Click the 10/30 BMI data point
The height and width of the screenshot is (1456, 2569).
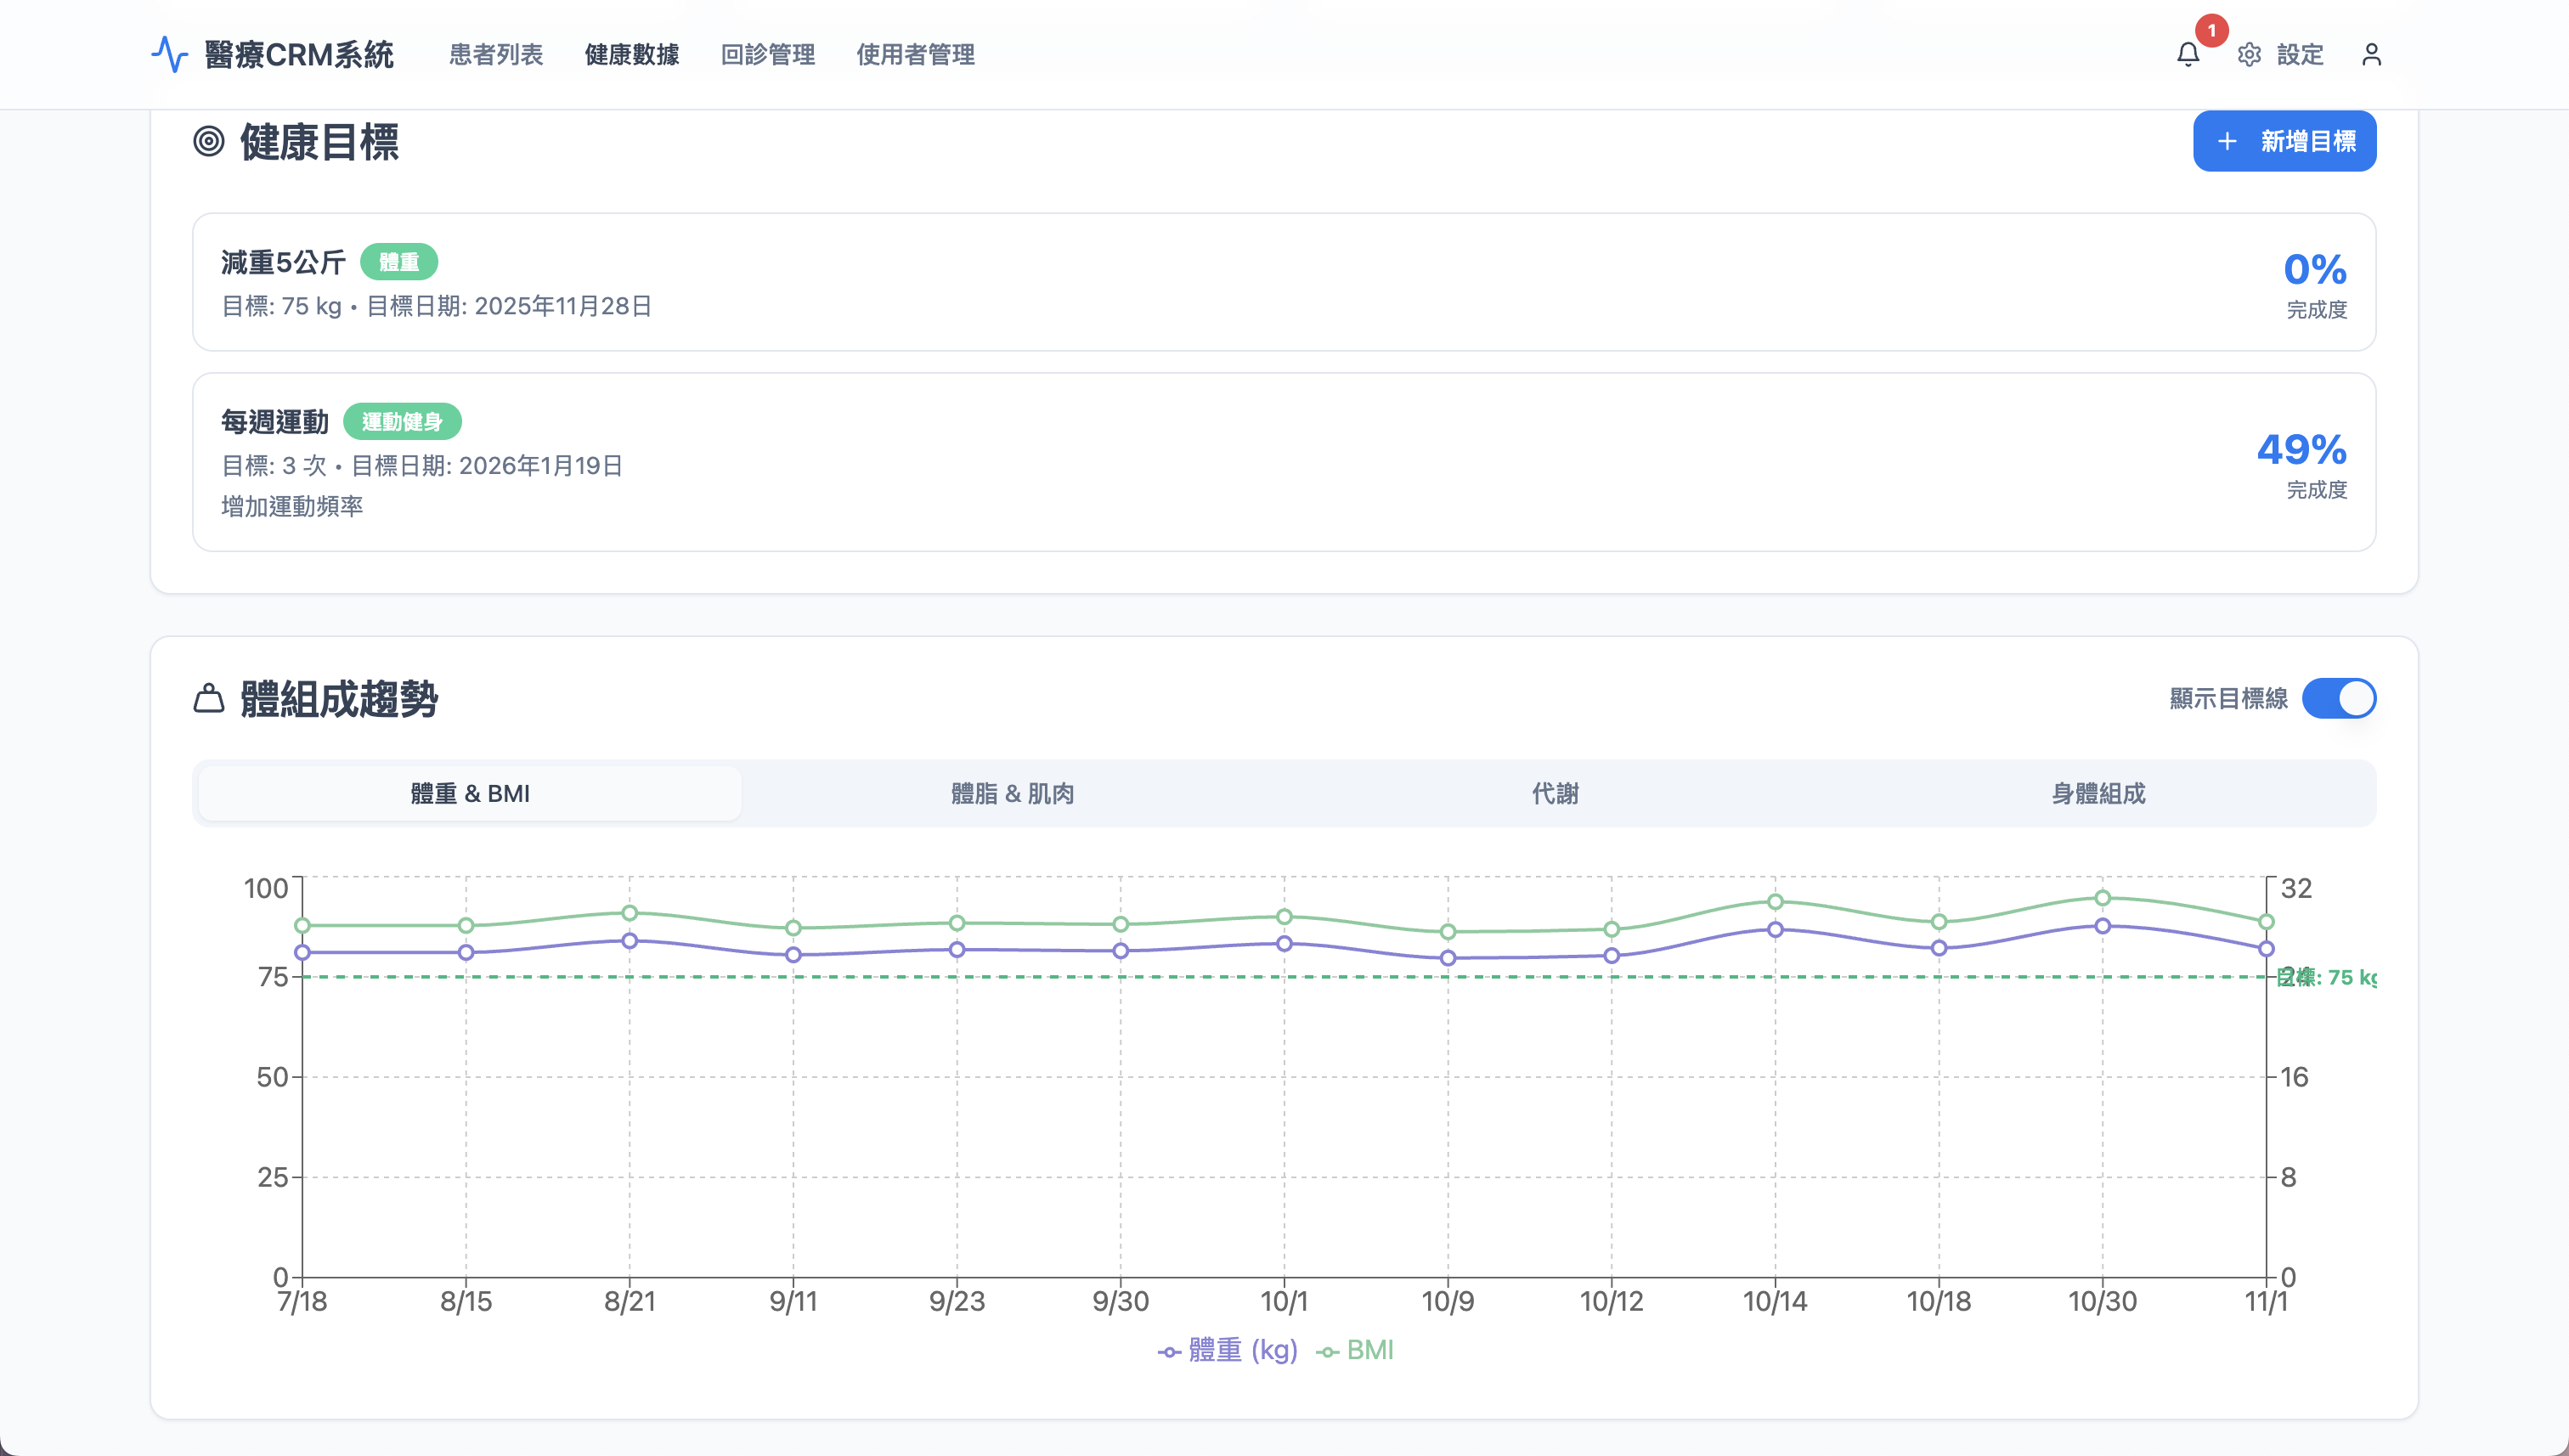click(x=2102, y=898)
